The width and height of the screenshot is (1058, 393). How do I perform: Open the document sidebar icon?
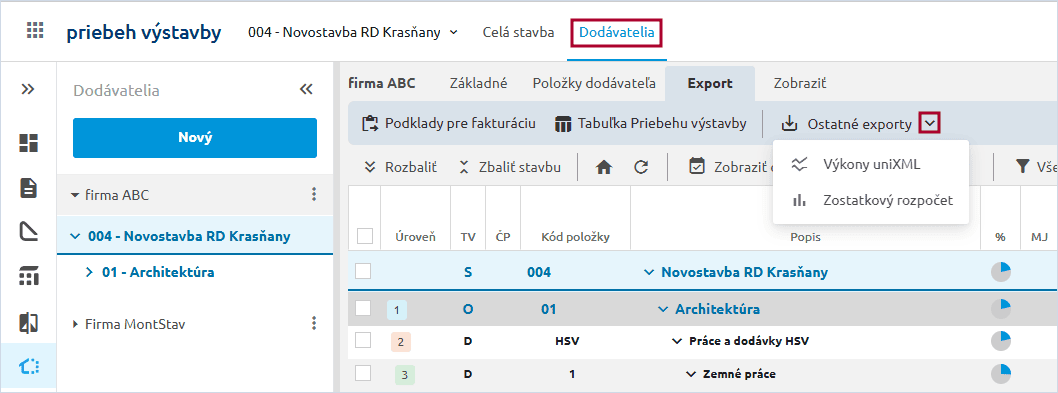28,188
